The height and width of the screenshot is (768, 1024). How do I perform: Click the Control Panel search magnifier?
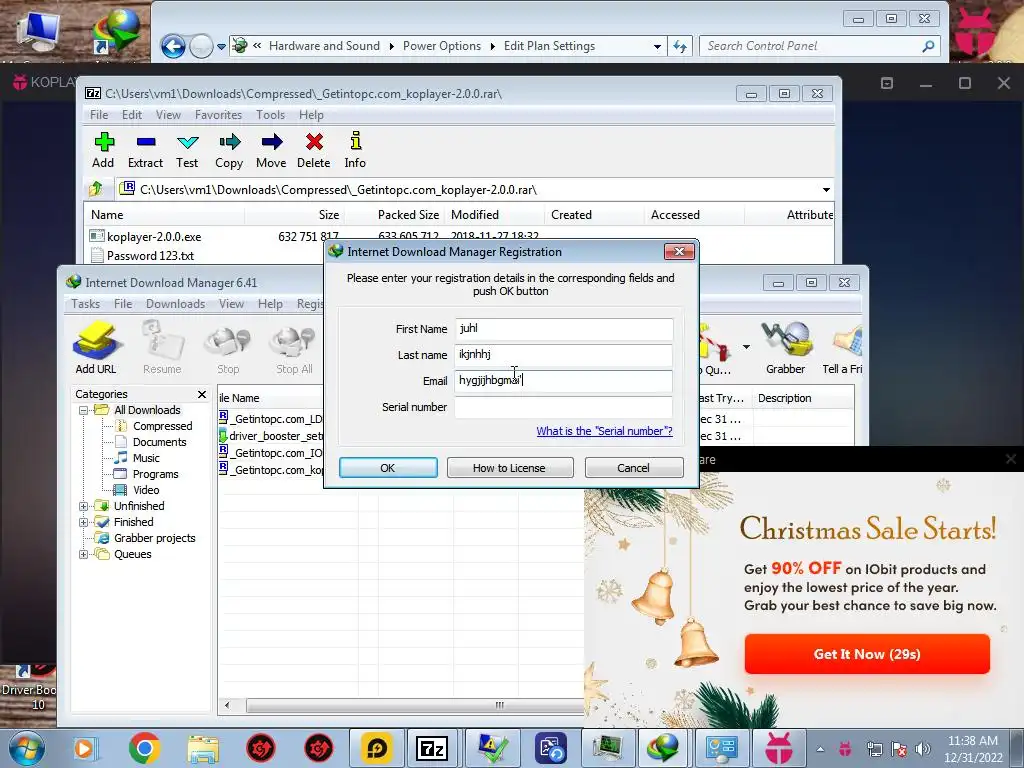(x=928, y=46)
